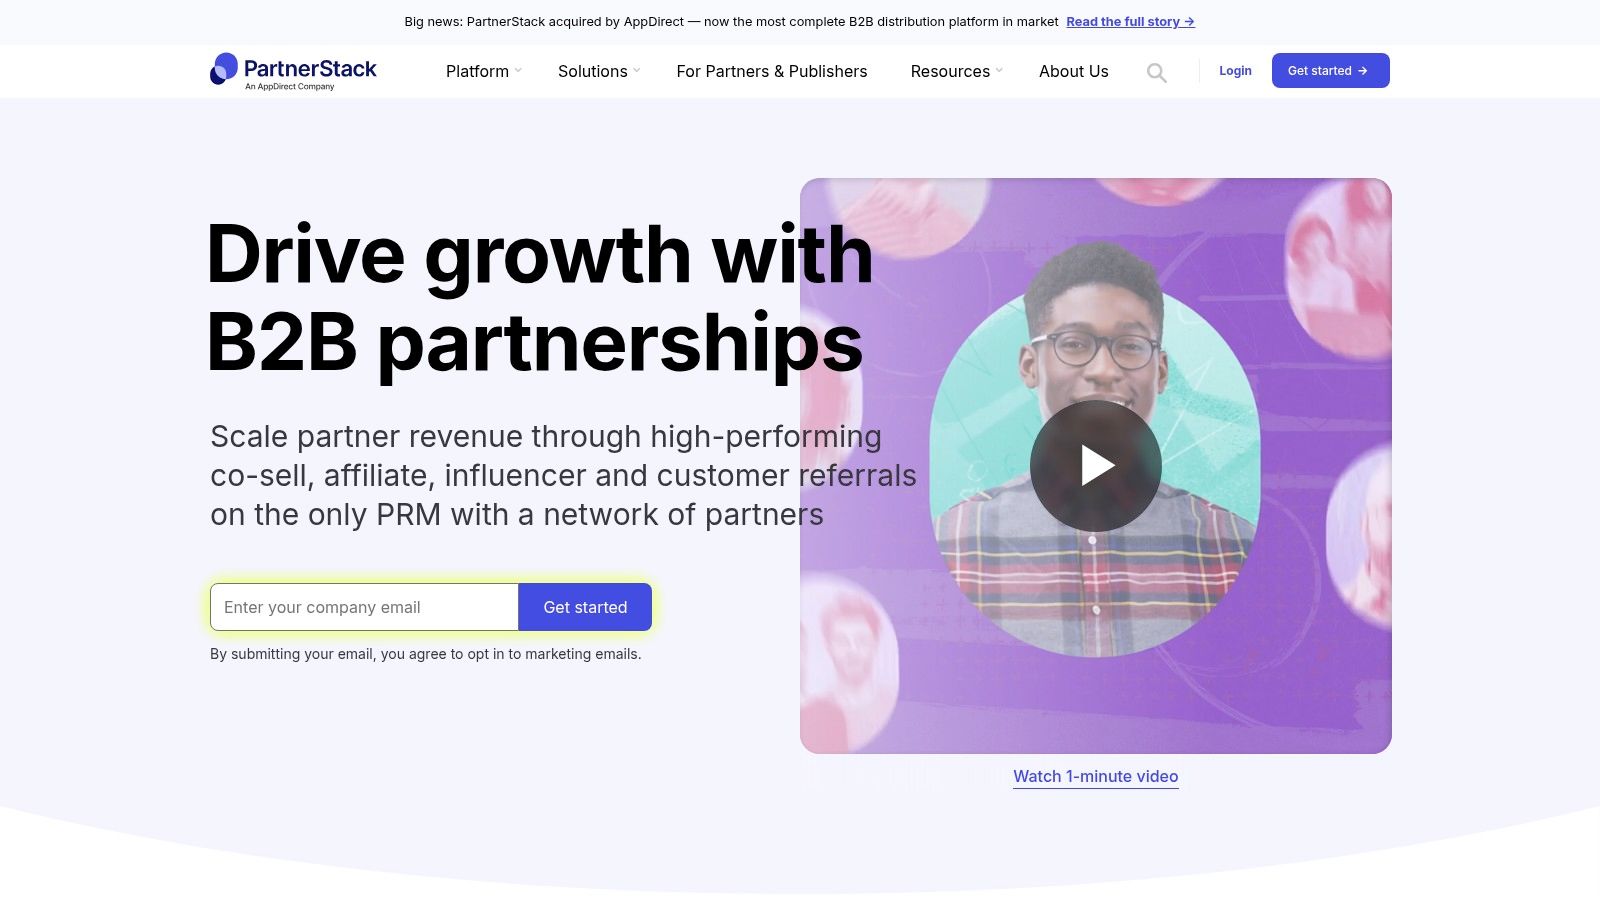Go to For Partners & Publishers

[772, 71]
